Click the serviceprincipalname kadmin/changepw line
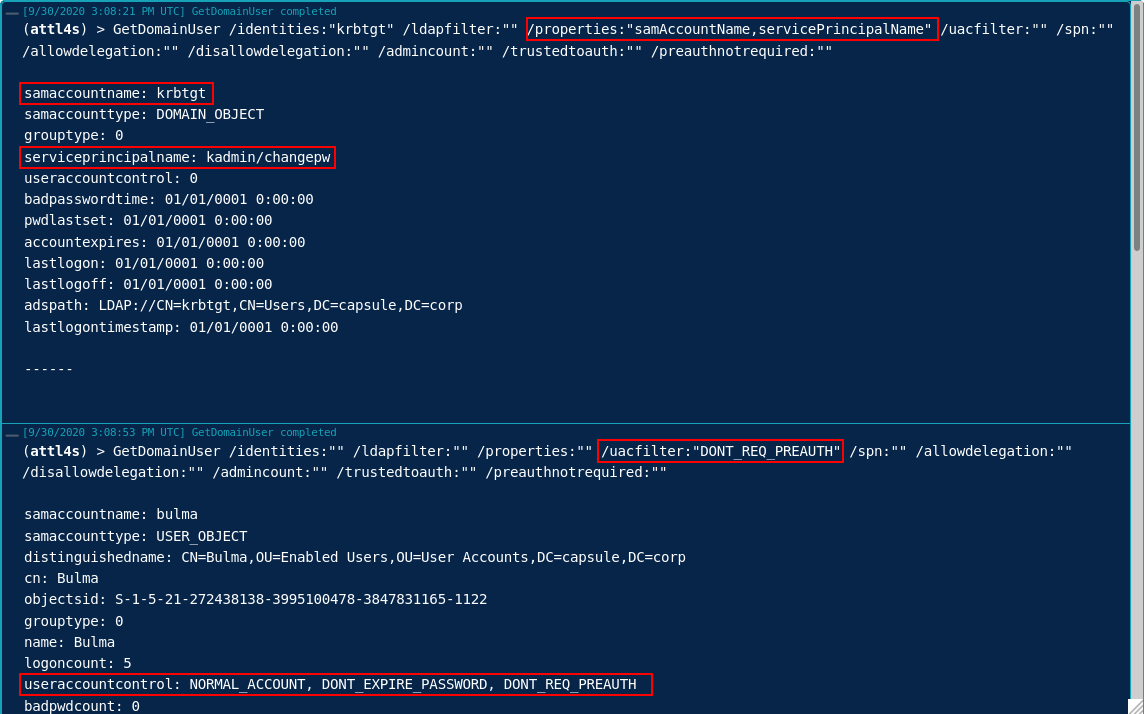Screen dimensions: 1145x714 177,157
